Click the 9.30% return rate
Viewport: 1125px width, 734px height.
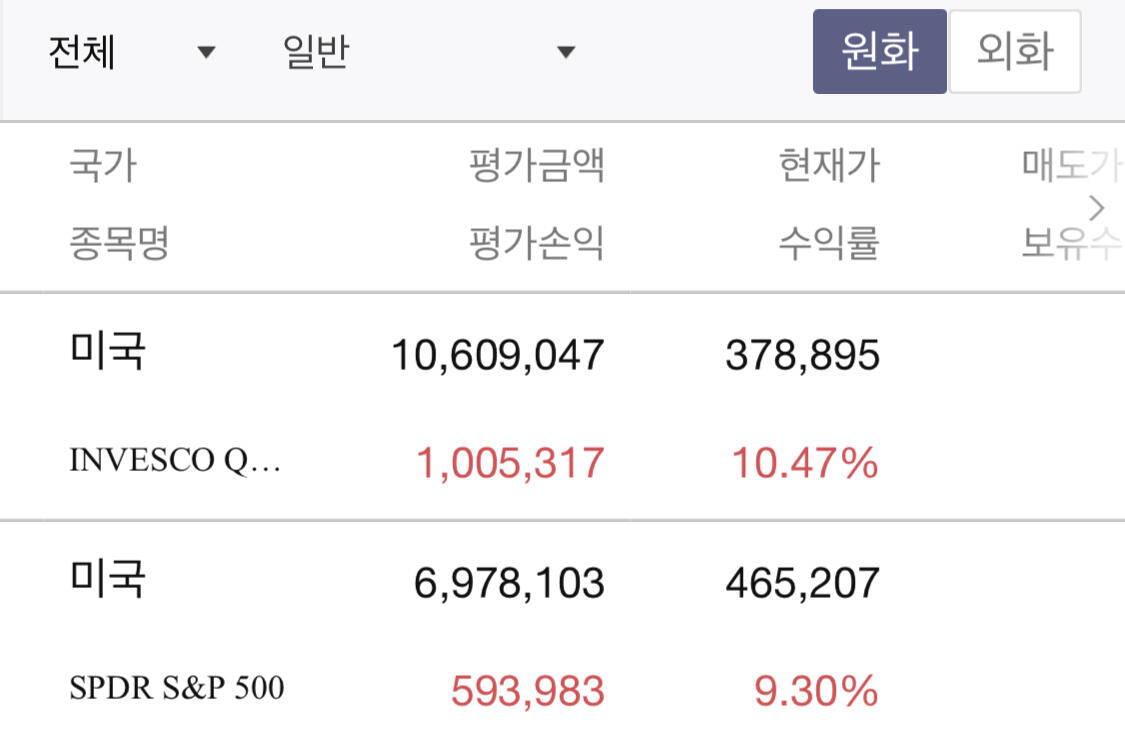pyautogui.click(x=816, y=690)
